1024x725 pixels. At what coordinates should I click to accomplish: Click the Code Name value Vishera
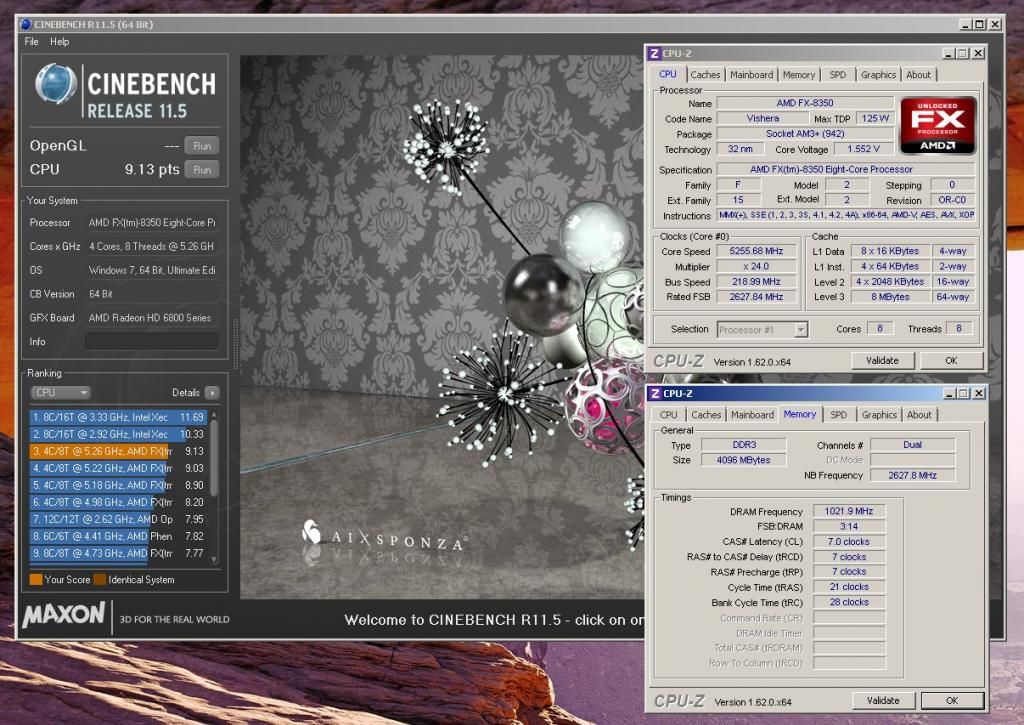[762, 118]
